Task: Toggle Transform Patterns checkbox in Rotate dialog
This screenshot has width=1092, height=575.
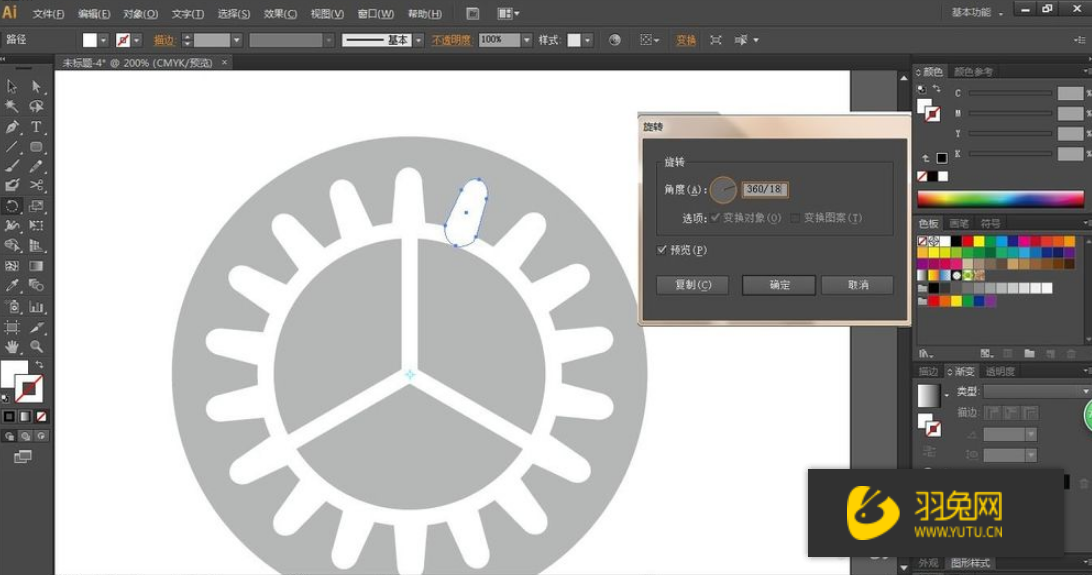Action: pyautogui.click(x=795, y=218)
